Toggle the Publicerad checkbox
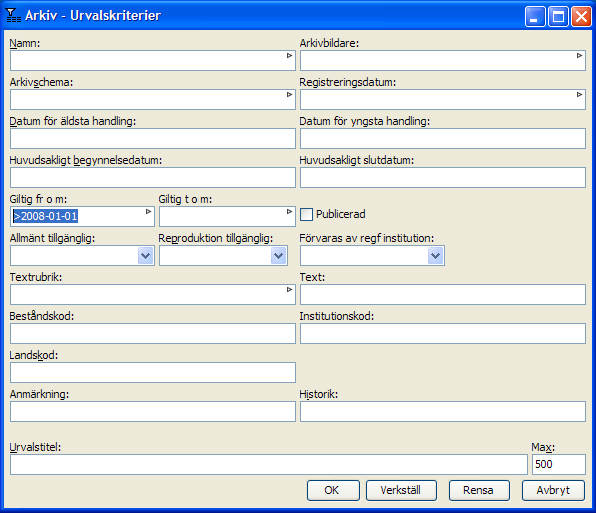 [306, 214]
